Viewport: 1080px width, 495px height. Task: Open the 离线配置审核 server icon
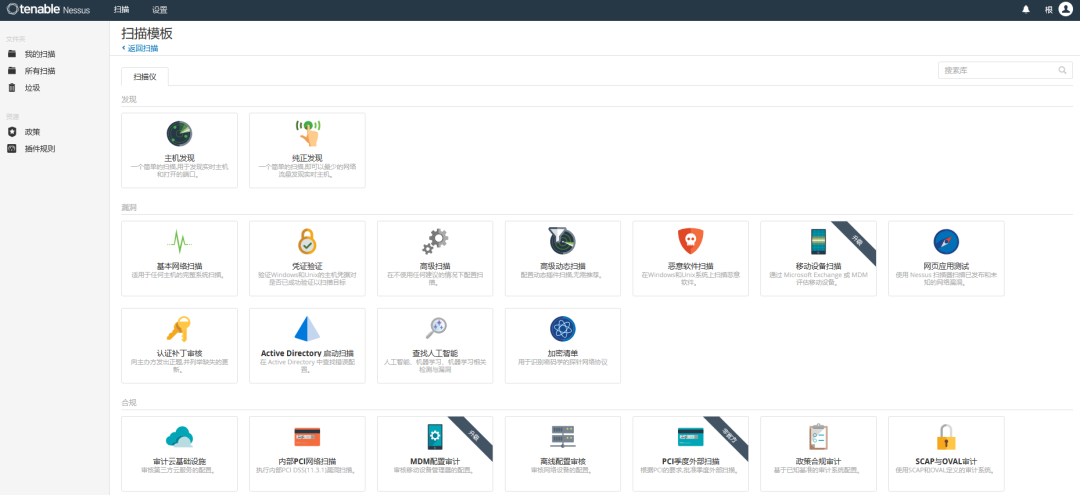click(563, 436)
